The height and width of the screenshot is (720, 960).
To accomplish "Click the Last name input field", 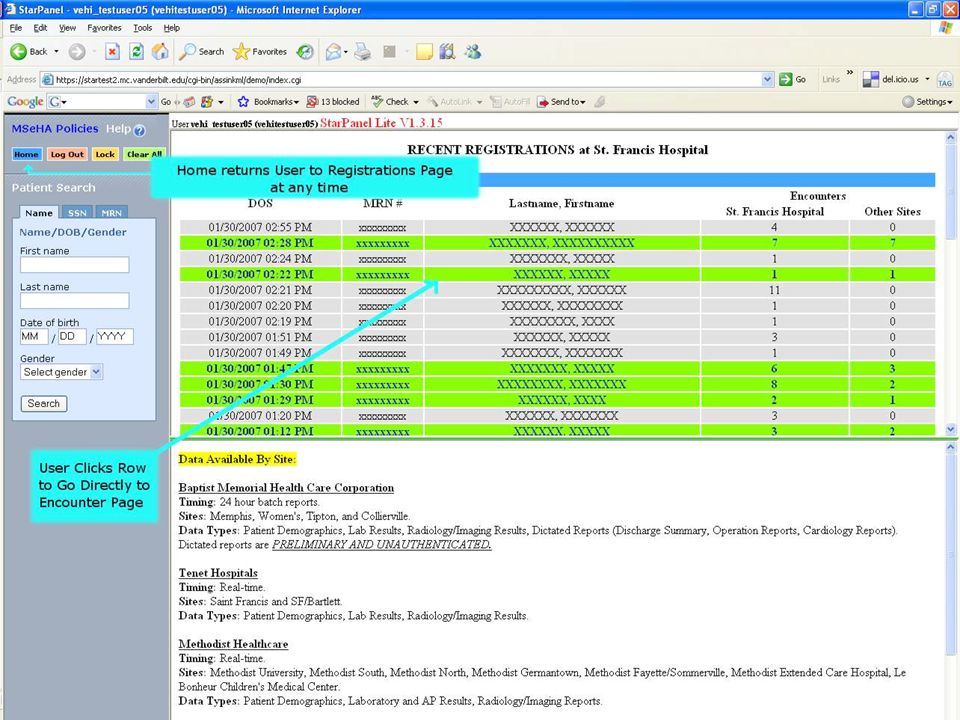I will [x=75, y=300].
